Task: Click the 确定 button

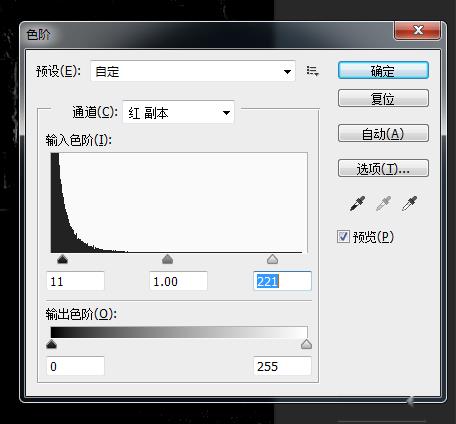Action: 383,70
